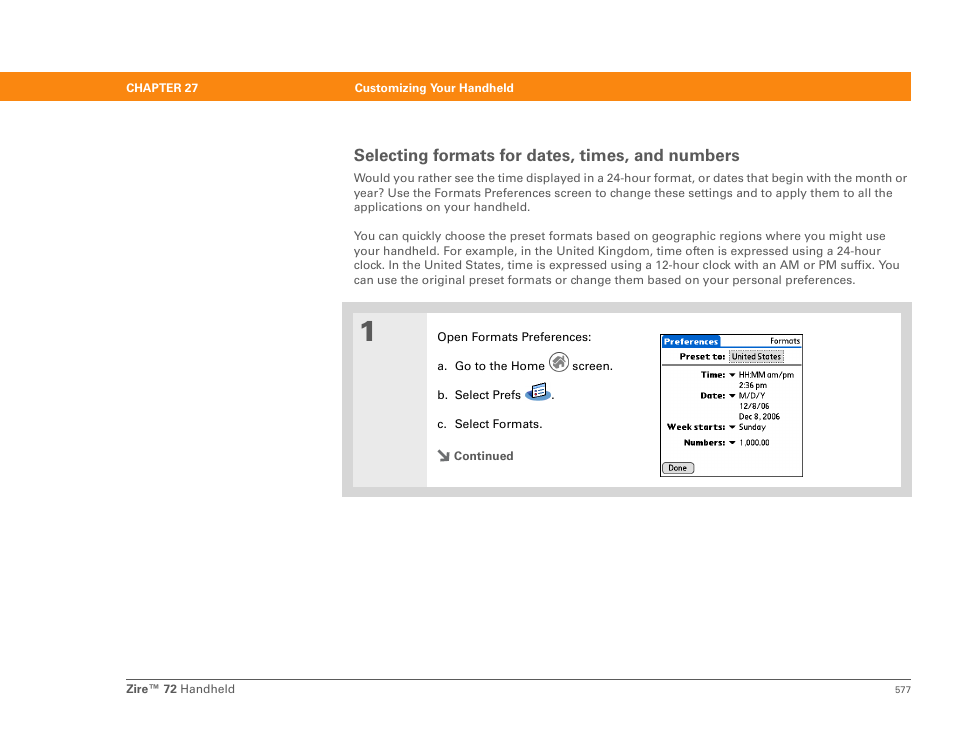This screenshot has width=954, height=738.
Task: Click the 12/8/06 sample date
Action: click(x=754, y=406)
